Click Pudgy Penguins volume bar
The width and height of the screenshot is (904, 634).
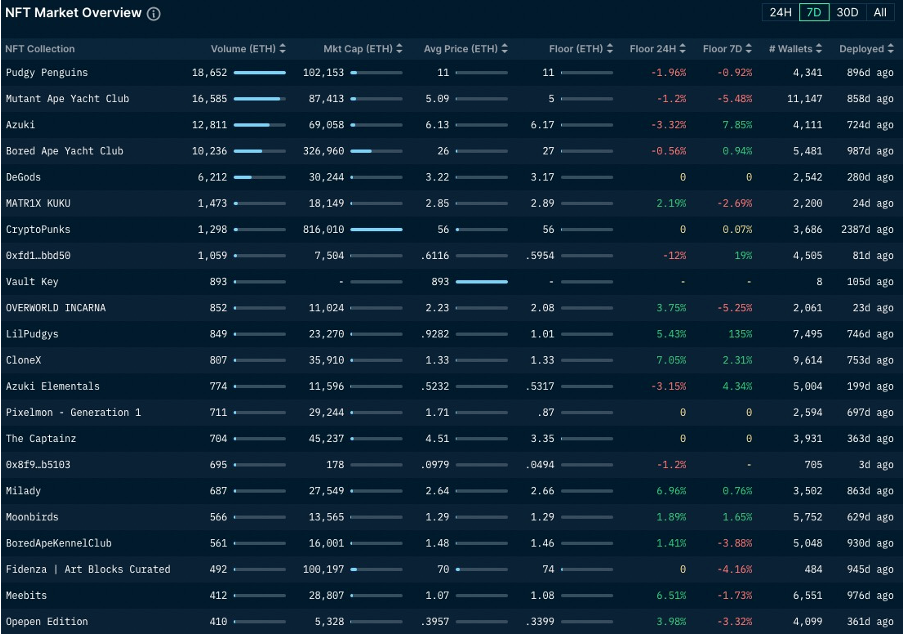(260, 73)
